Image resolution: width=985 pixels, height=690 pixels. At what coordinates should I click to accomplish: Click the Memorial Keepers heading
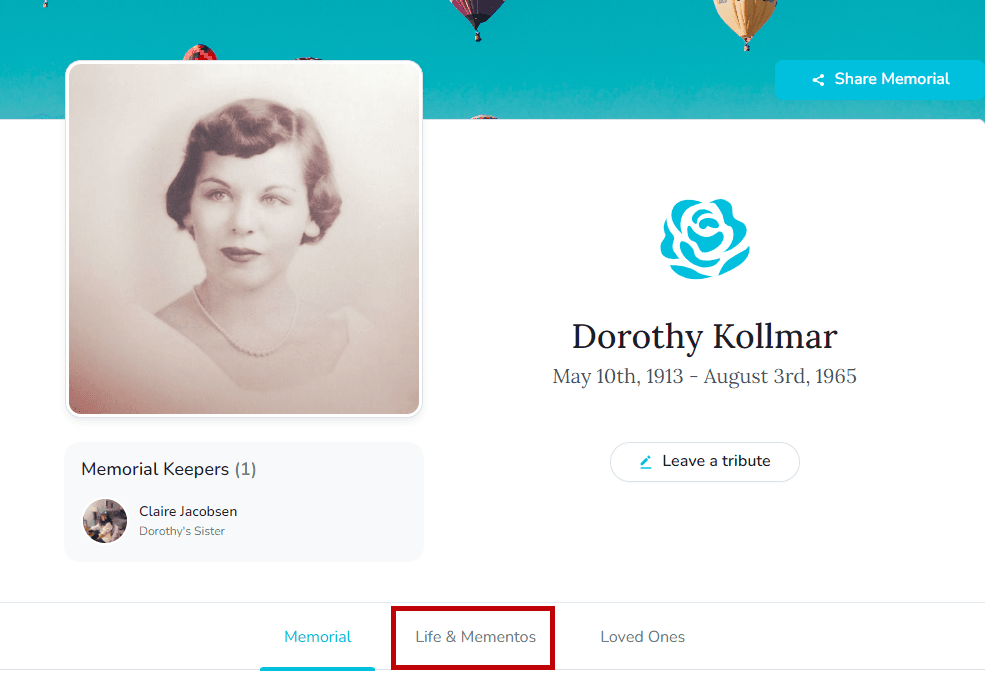click(155, 469)
